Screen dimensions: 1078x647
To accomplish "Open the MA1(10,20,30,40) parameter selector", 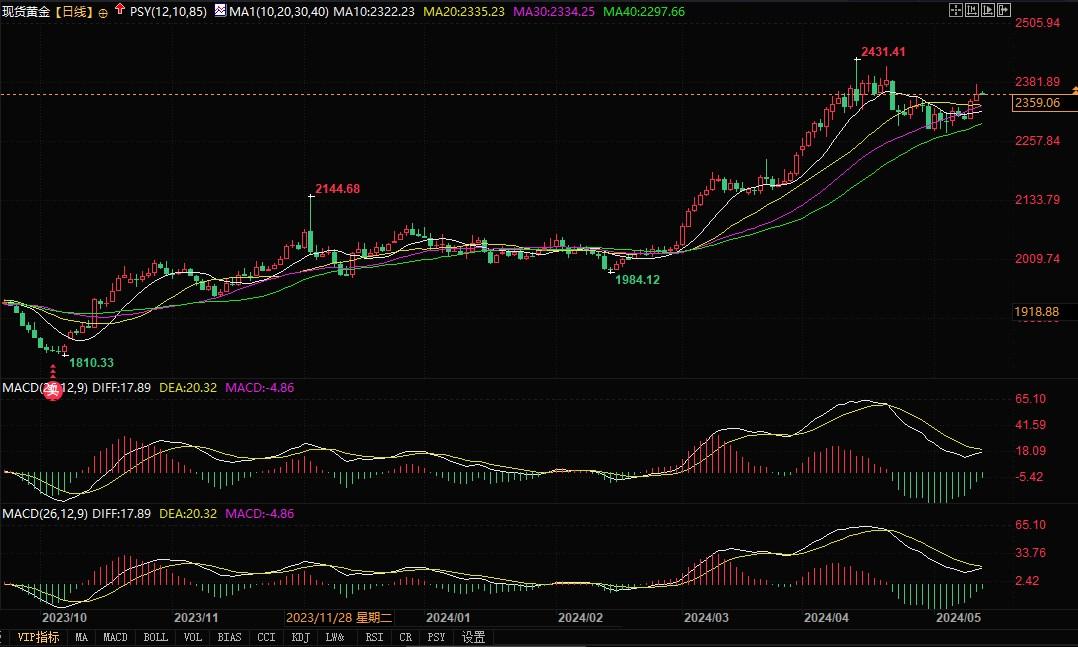I will (278, 9).
